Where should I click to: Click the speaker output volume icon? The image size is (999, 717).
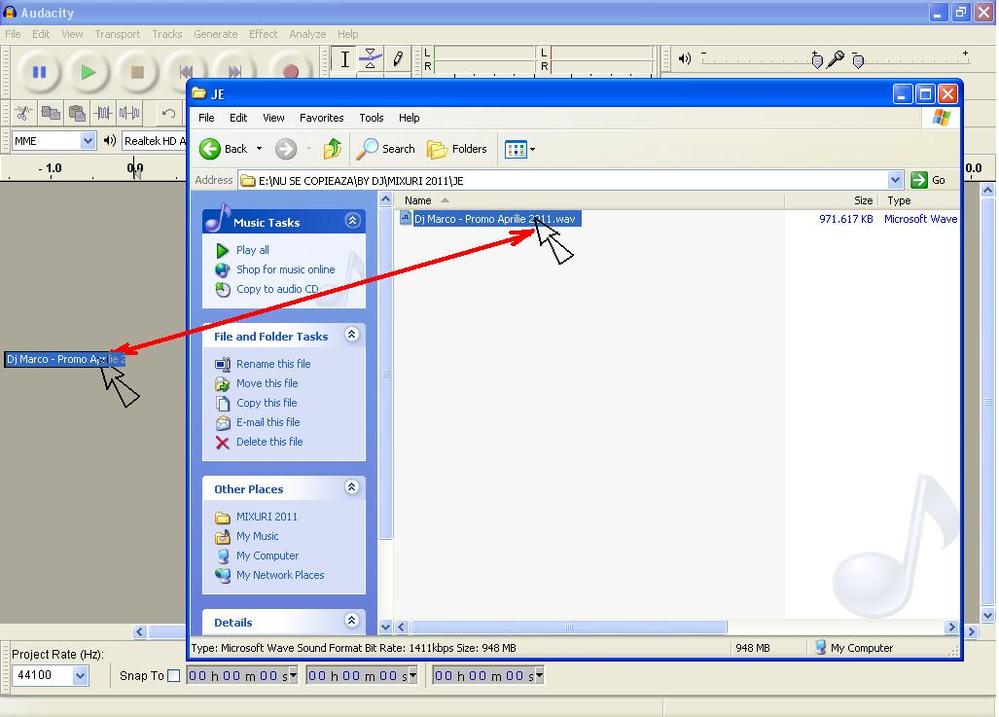685,59
